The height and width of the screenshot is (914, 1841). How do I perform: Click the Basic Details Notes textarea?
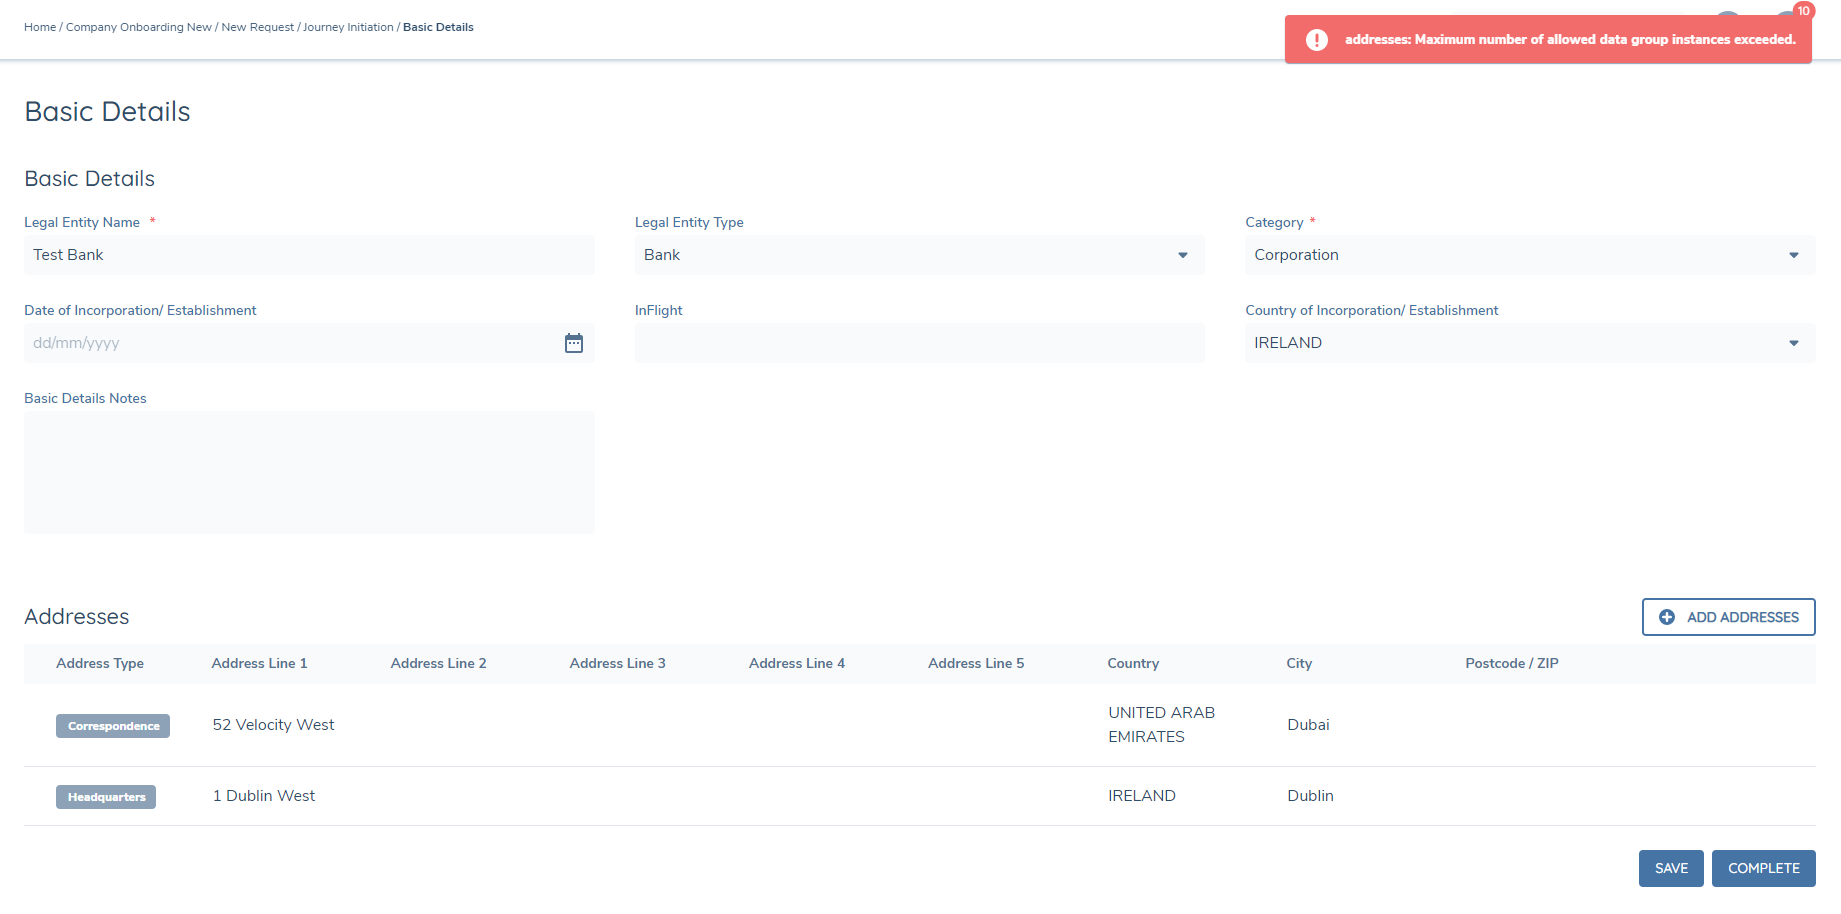[308, 472]
